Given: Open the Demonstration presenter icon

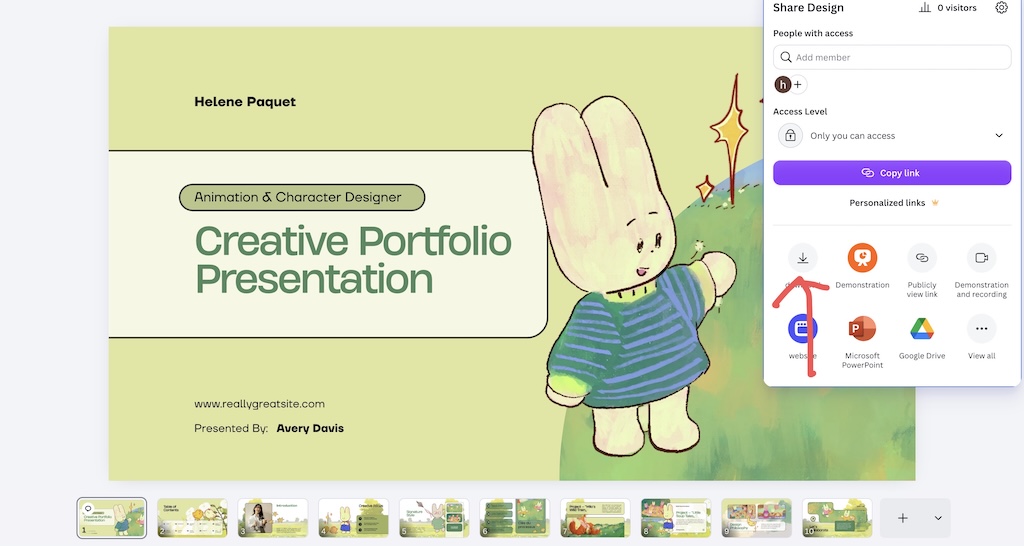Looking at the screenshot, I should (862, 258).
